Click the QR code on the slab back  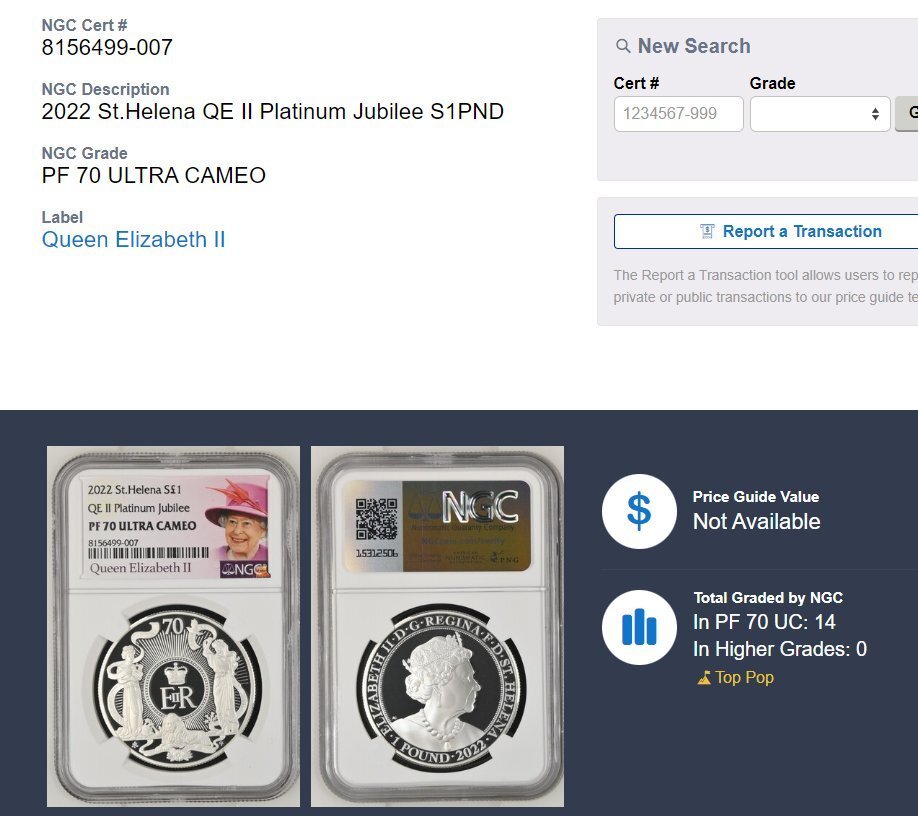coord(376,519)
